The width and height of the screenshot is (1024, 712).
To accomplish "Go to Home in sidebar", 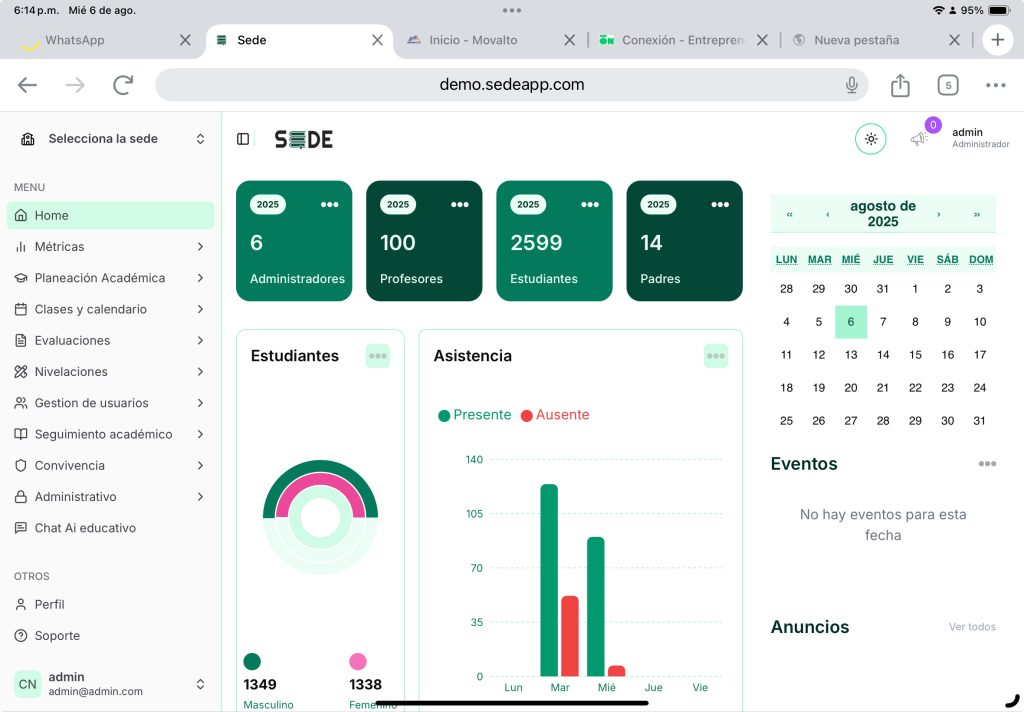I will [x=110, y=216].
